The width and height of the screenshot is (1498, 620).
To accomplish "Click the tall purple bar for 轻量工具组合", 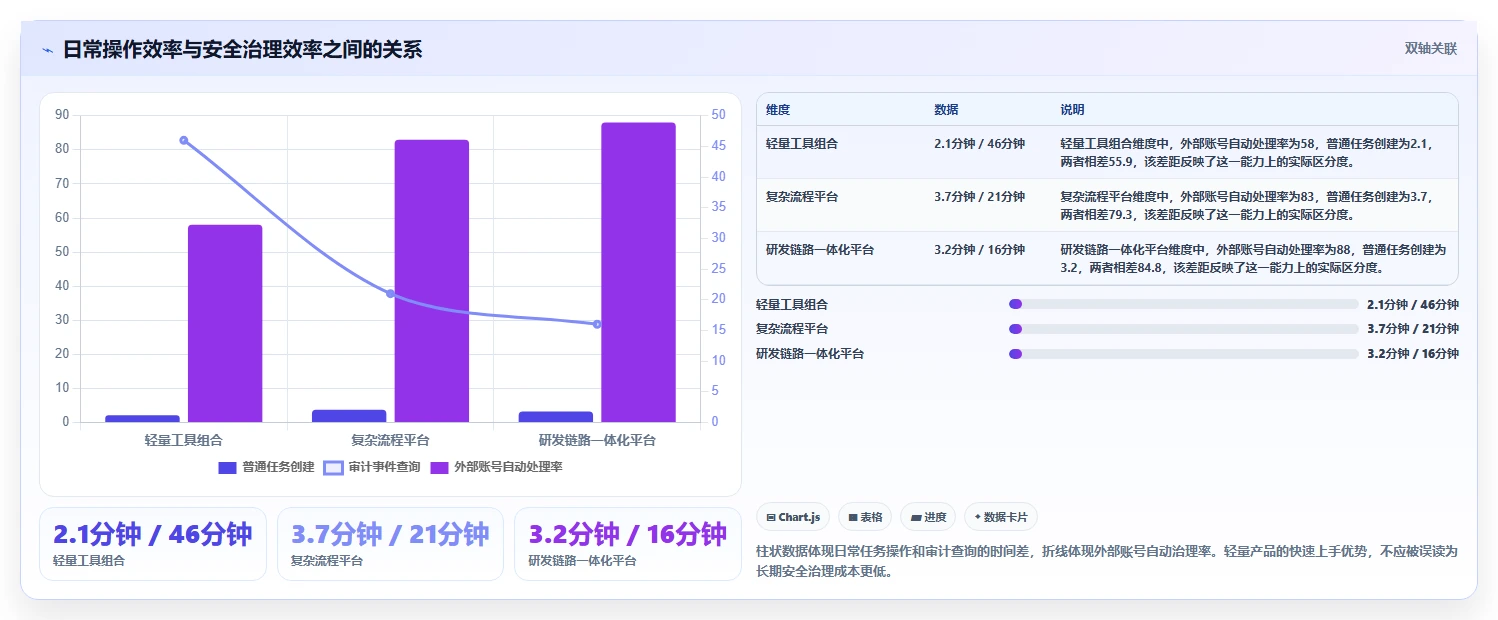I will [225, 324].
